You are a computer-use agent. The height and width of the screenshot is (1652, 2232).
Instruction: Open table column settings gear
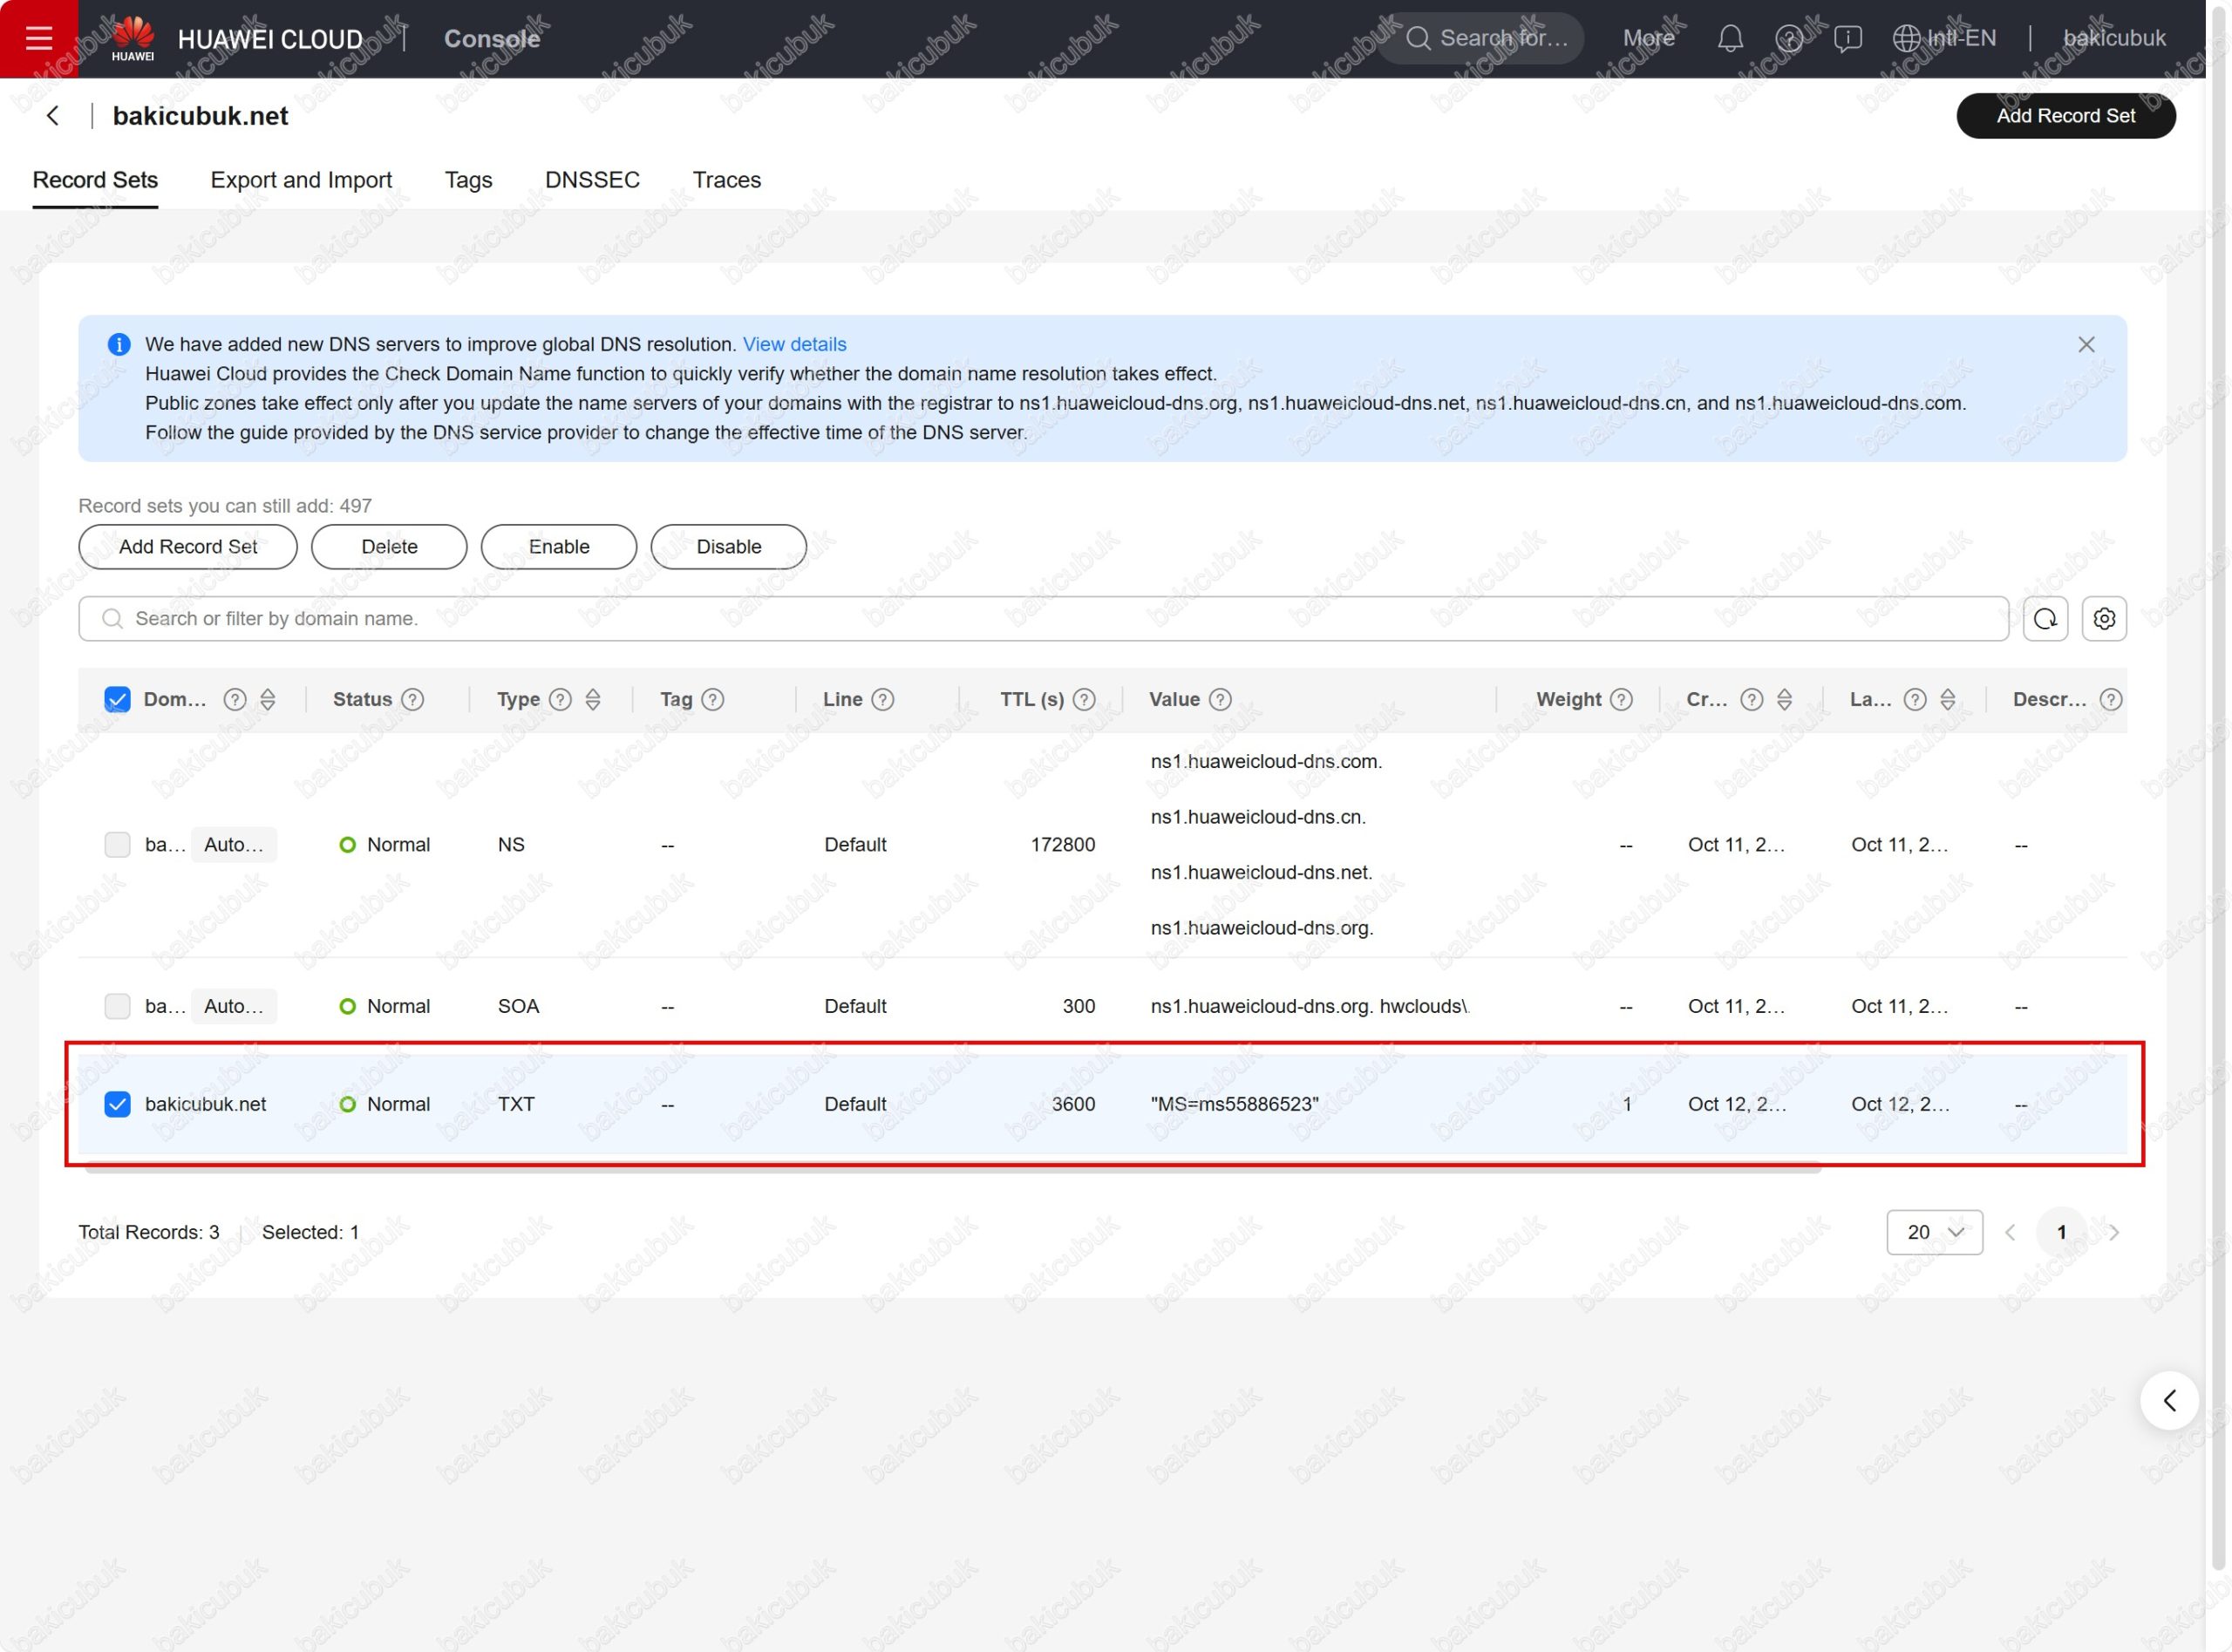click(x=2104, y=619)
